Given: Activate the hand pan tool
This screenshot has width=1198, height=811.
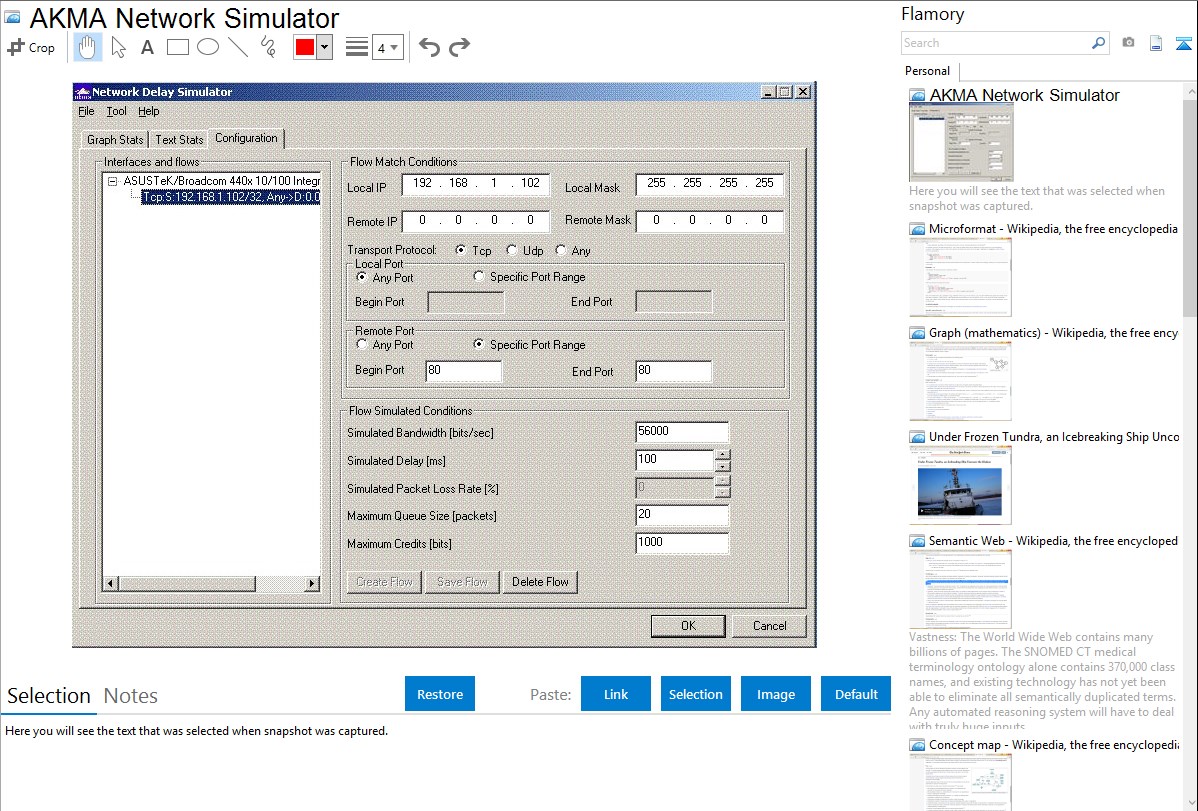Looking at the screenshot, I should [x=87, y=47].
